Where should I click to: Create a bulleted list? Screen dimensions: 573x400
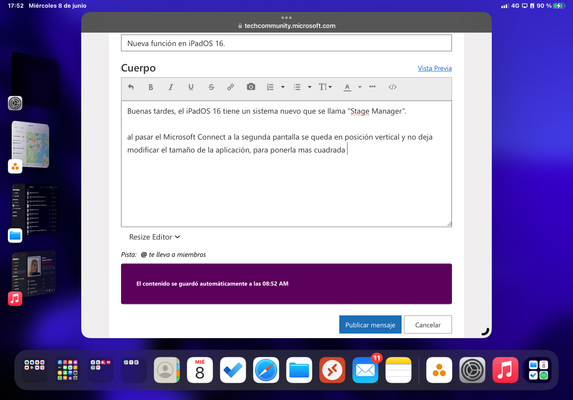(x=297, y=87)
